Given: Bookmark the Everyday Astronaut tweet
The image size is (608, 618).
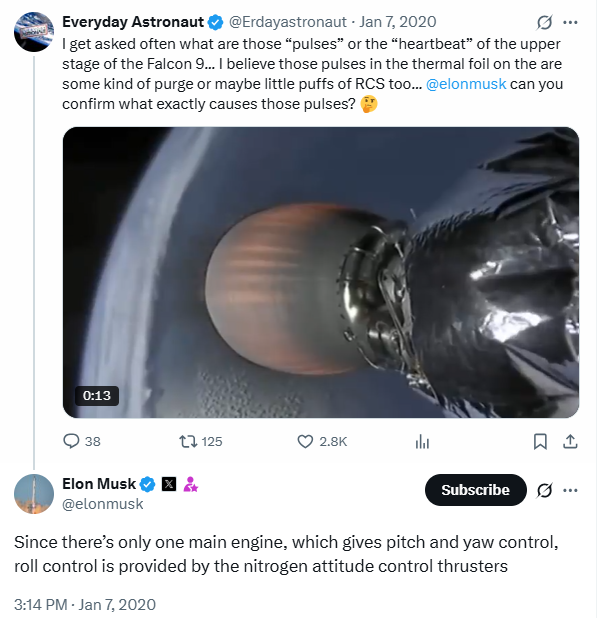Looking at the screenshot, I should point(539,441).
